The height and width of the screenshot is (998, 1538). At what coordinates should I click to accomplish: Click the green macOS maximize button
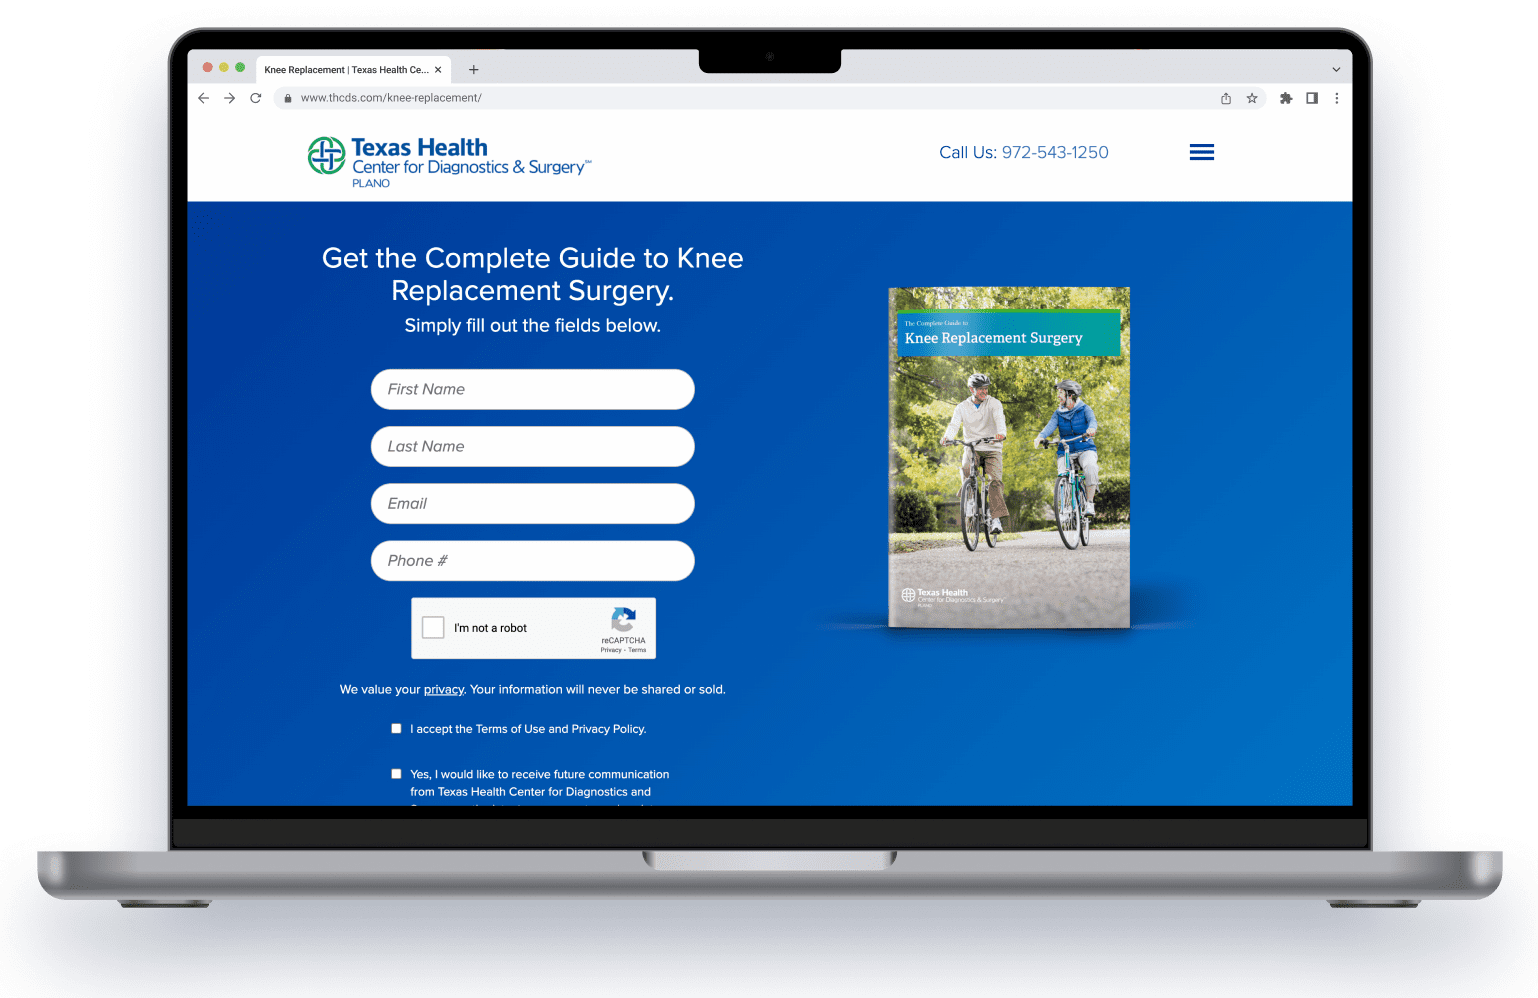(x=240, y=67)
